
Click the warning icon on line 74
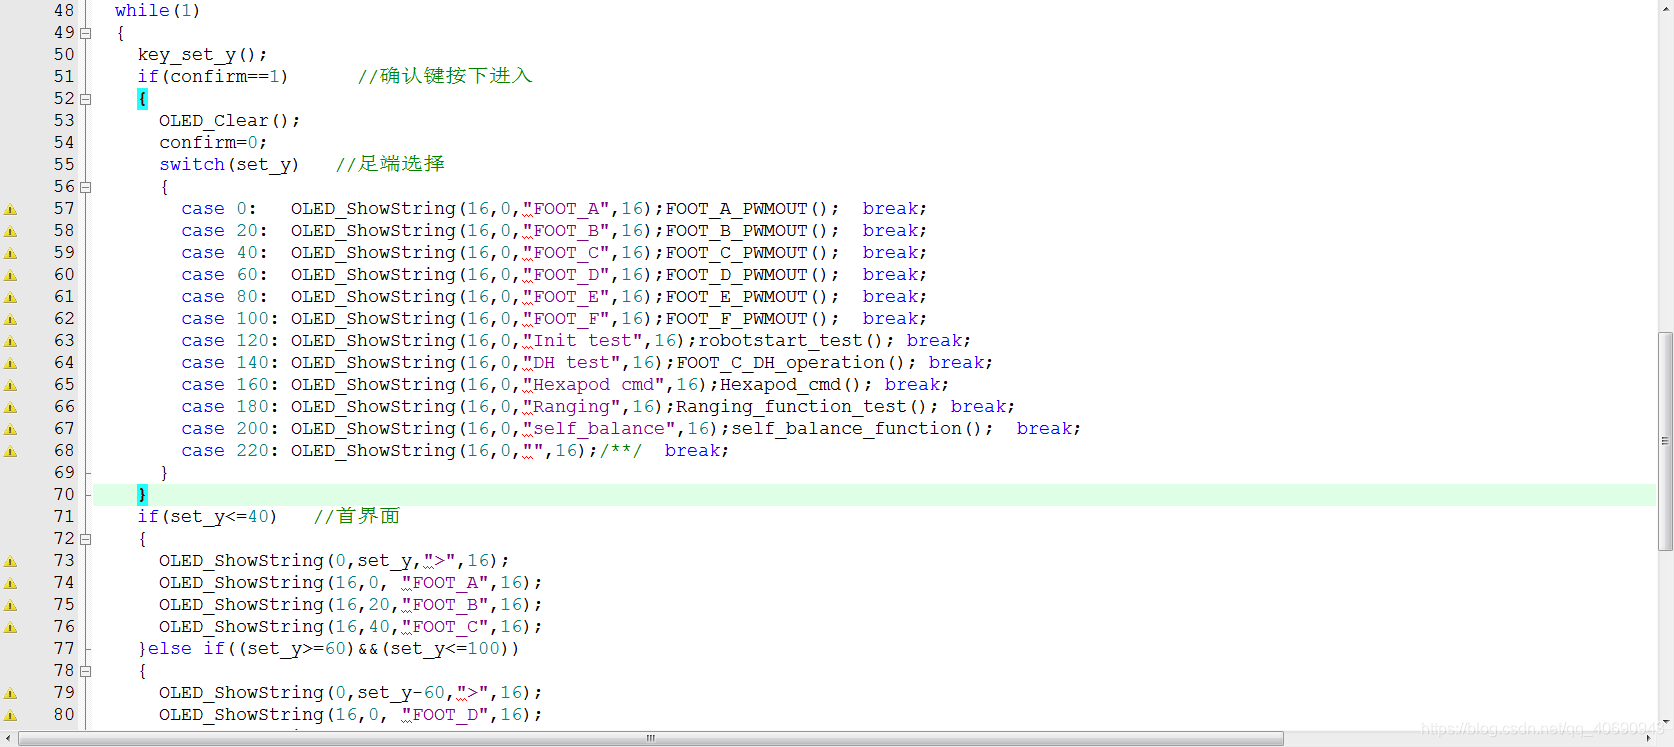coord(10,583)
